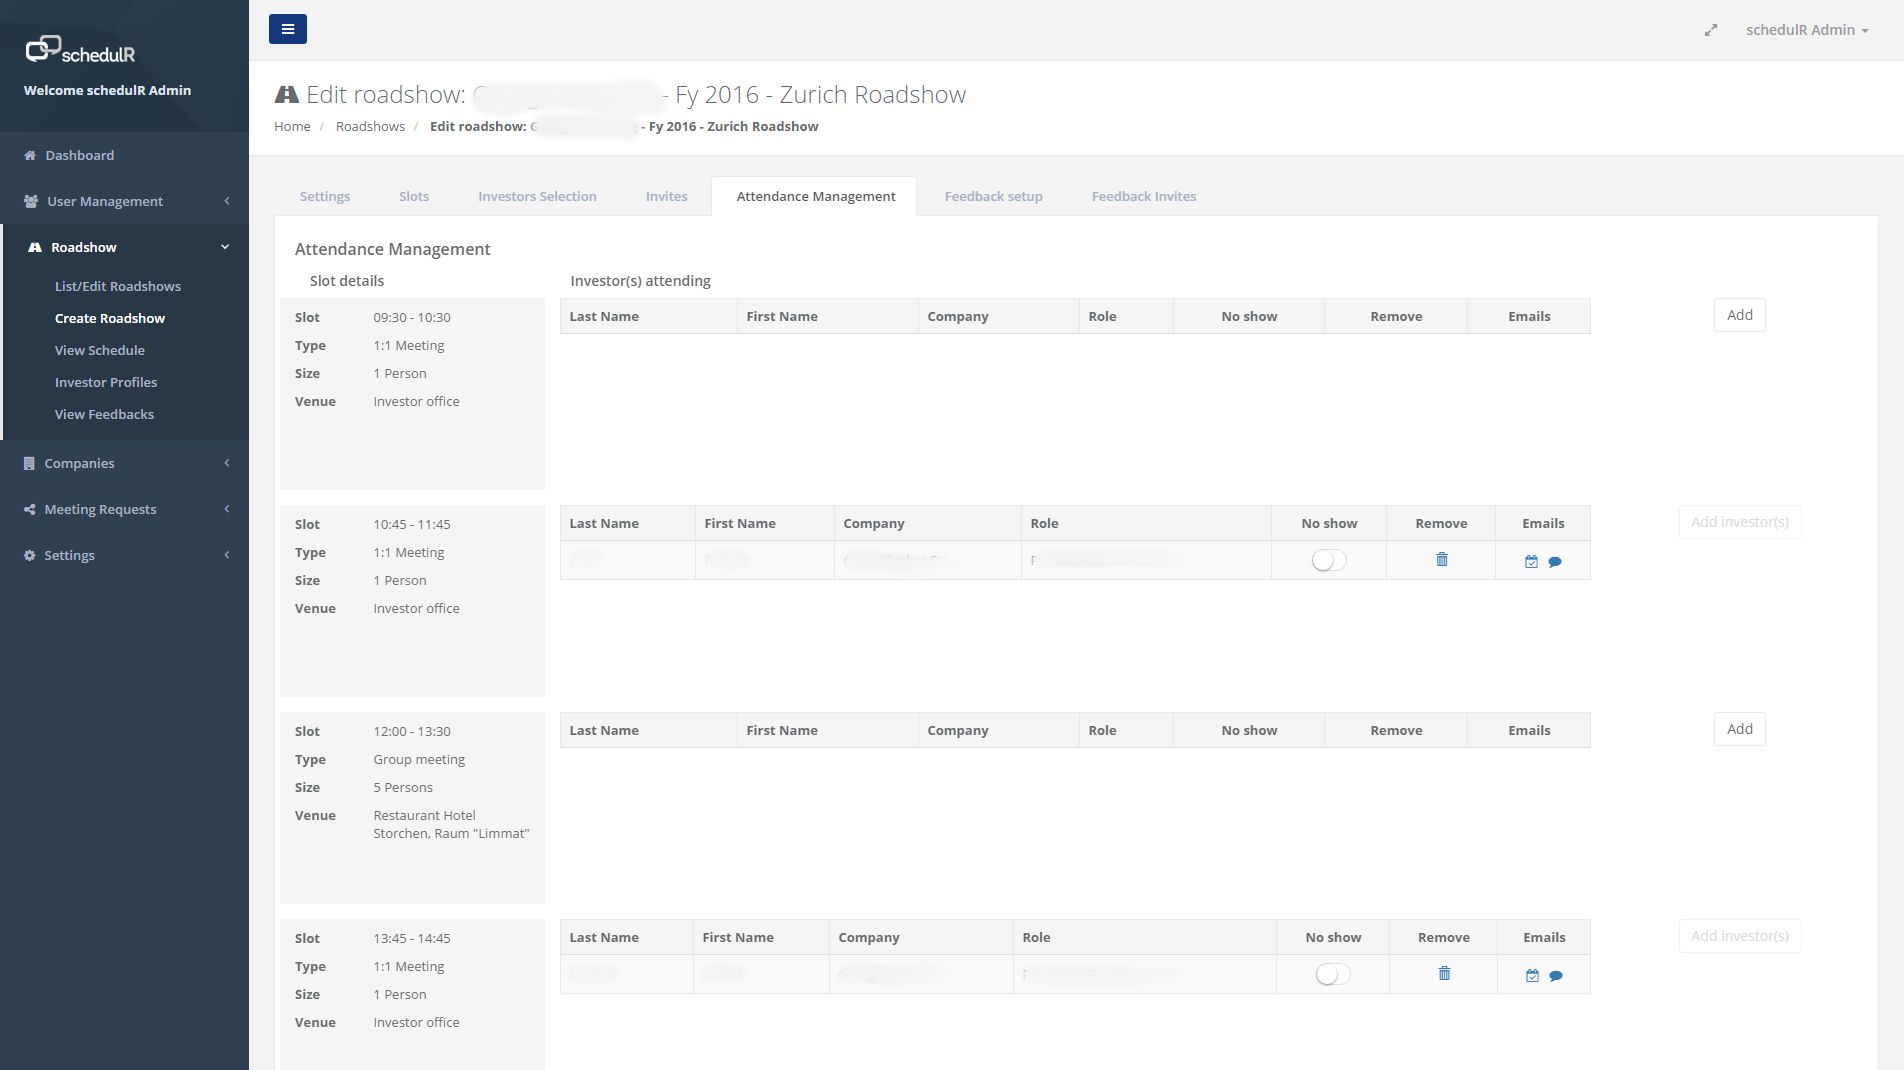Open List/Edit Roadshows
Image resolution: width=1904 pixels, height=1070 pixels.
[x=118, y=286]
